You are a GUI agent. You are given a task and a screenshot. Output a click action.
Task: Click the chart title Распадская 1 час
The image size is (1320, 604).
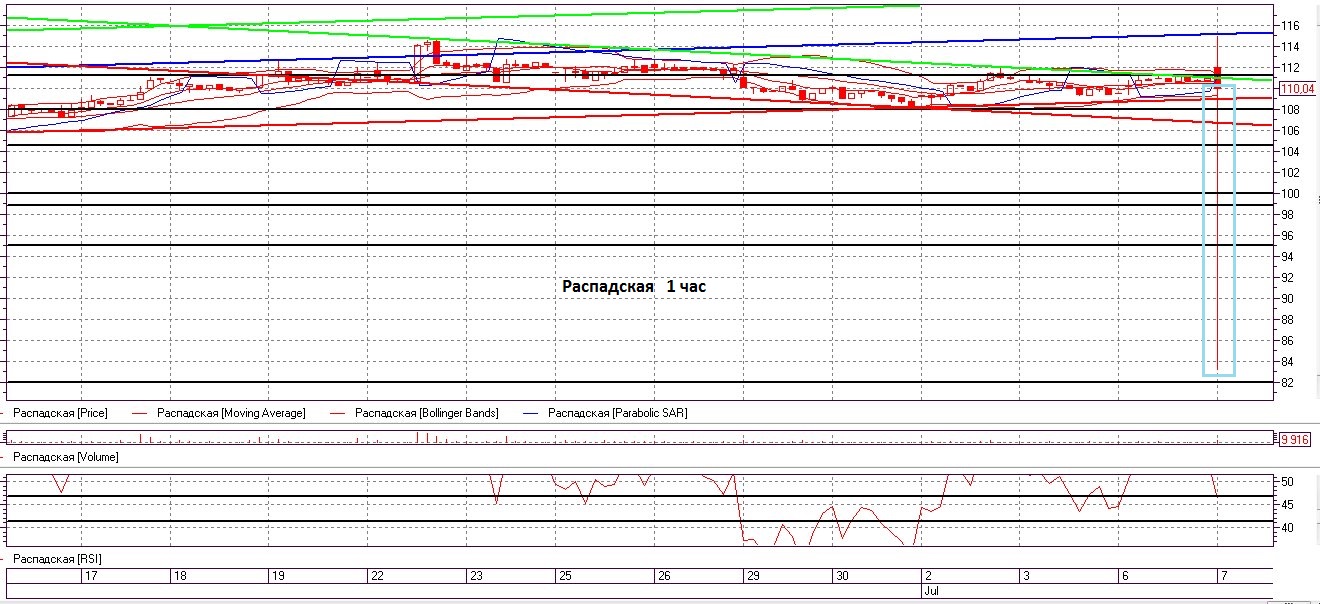tap(634, 286)
